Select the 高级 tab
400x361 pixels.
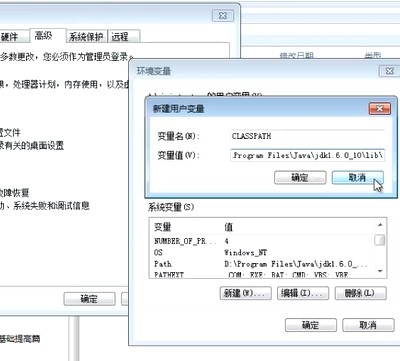[47, 36]
